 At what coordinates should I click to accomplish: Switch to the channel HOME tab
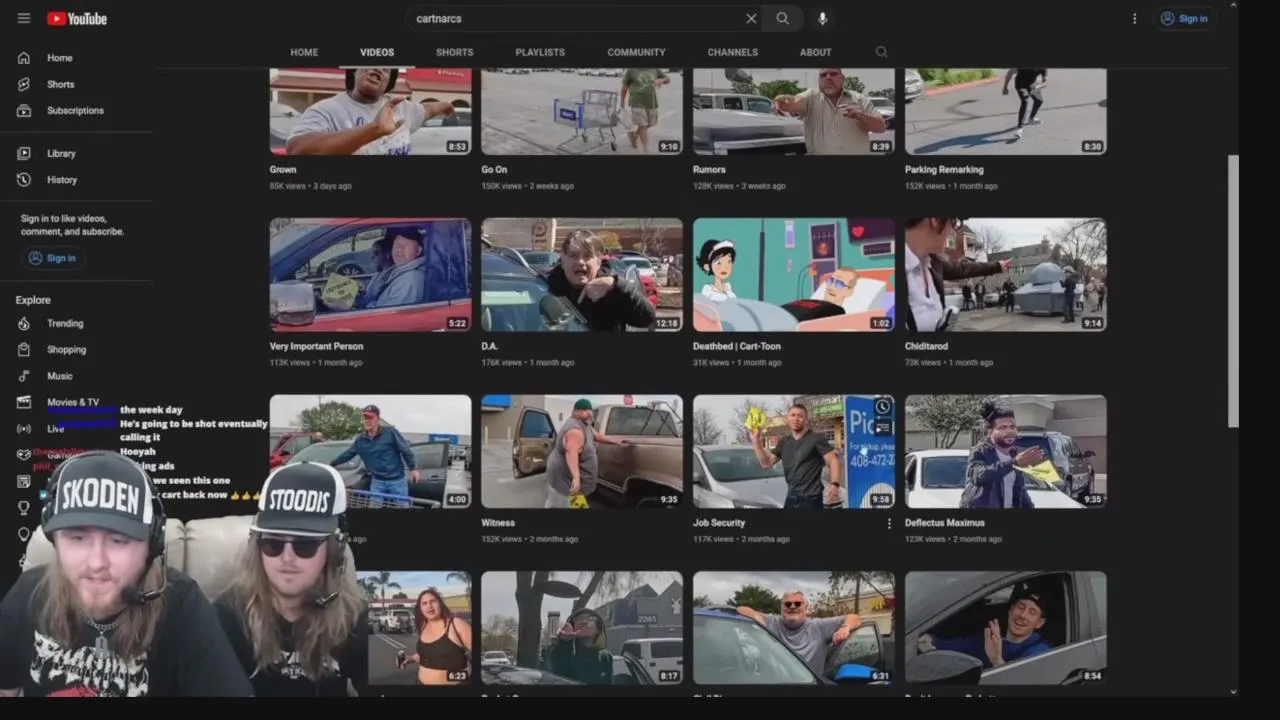pos(304,52)
